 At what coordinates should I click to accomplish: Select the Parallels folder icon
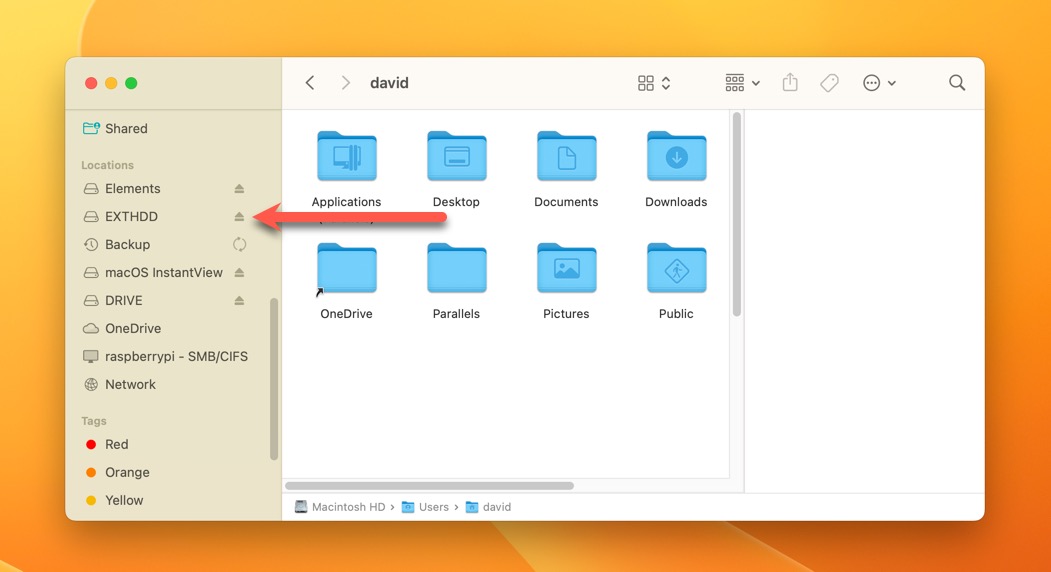456,268
